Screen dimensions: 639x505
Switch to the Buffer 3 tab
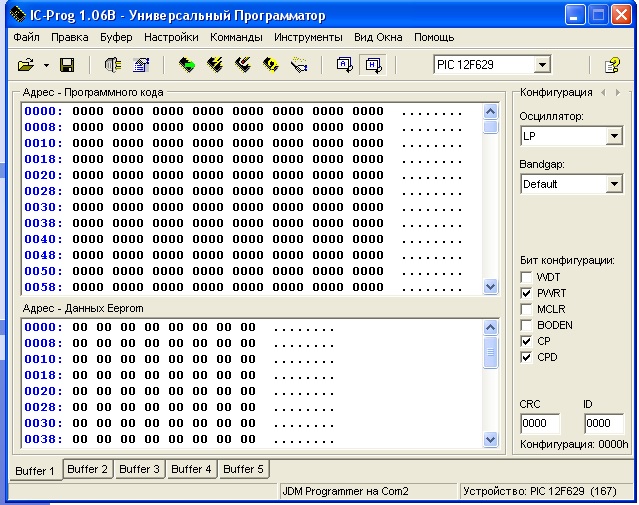click(139, 469)
